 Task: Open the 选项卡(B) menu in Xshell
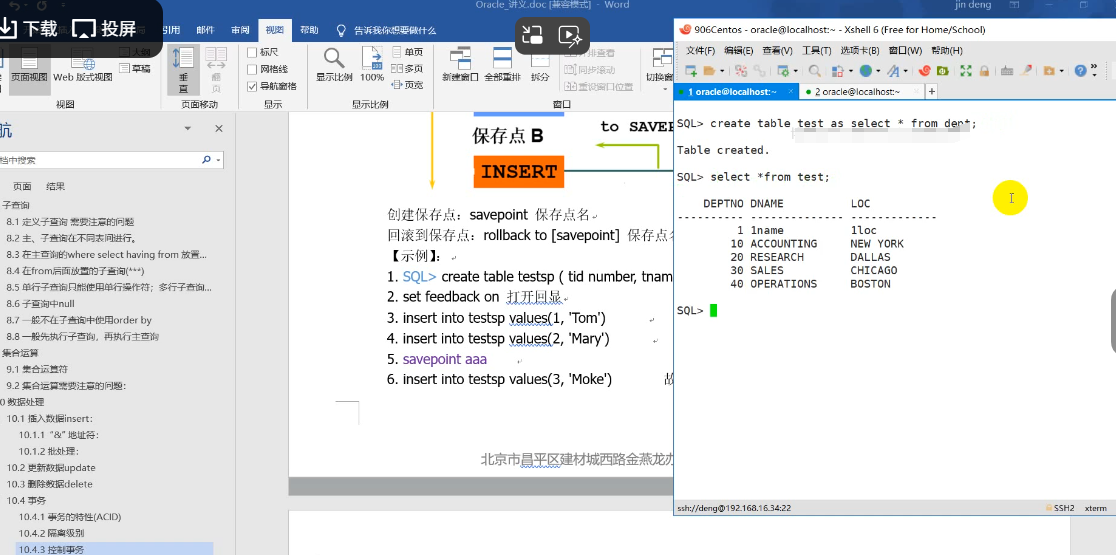click(859, 51)
